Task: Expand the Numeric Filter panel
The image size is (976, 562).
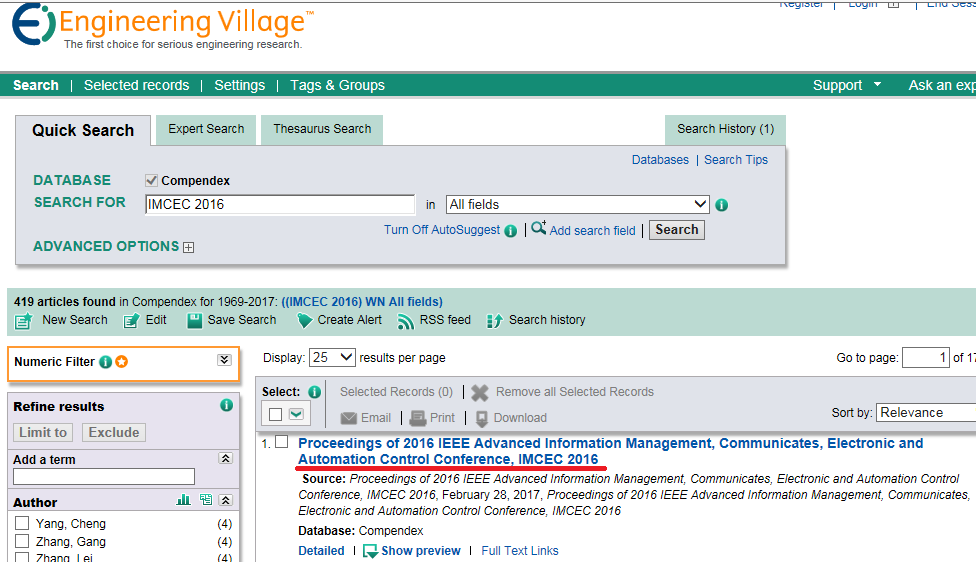Action: click(x=224, y=361)
